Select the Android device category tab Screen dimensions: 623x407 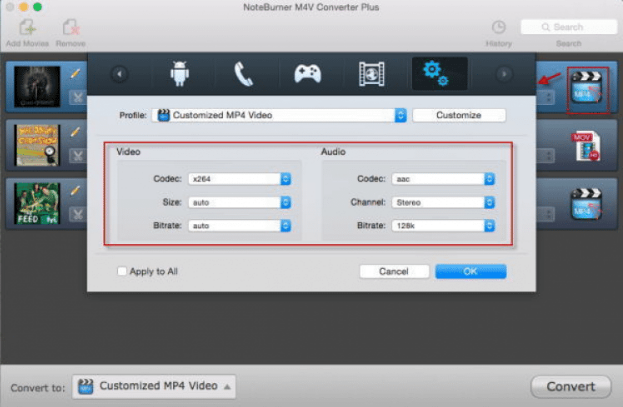tap(180, 74)
